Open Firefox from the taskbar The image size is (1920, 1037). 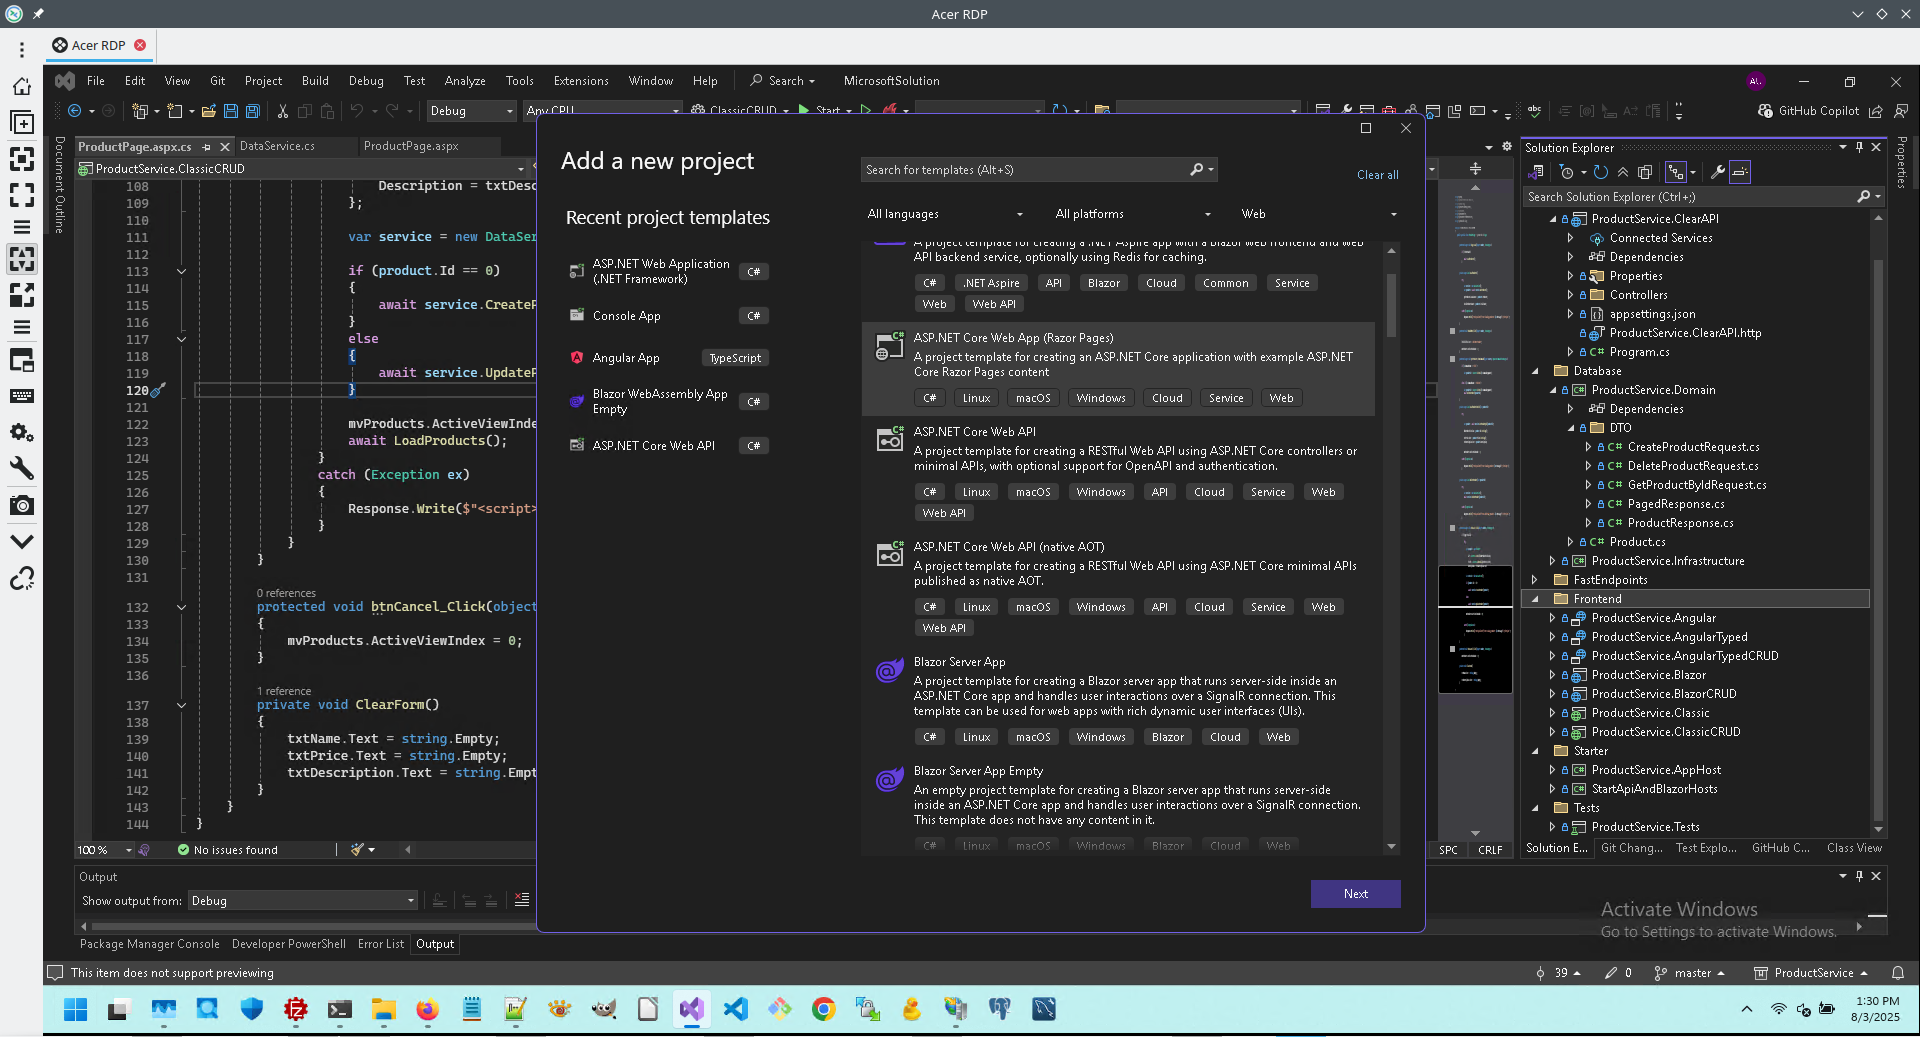427,1009
